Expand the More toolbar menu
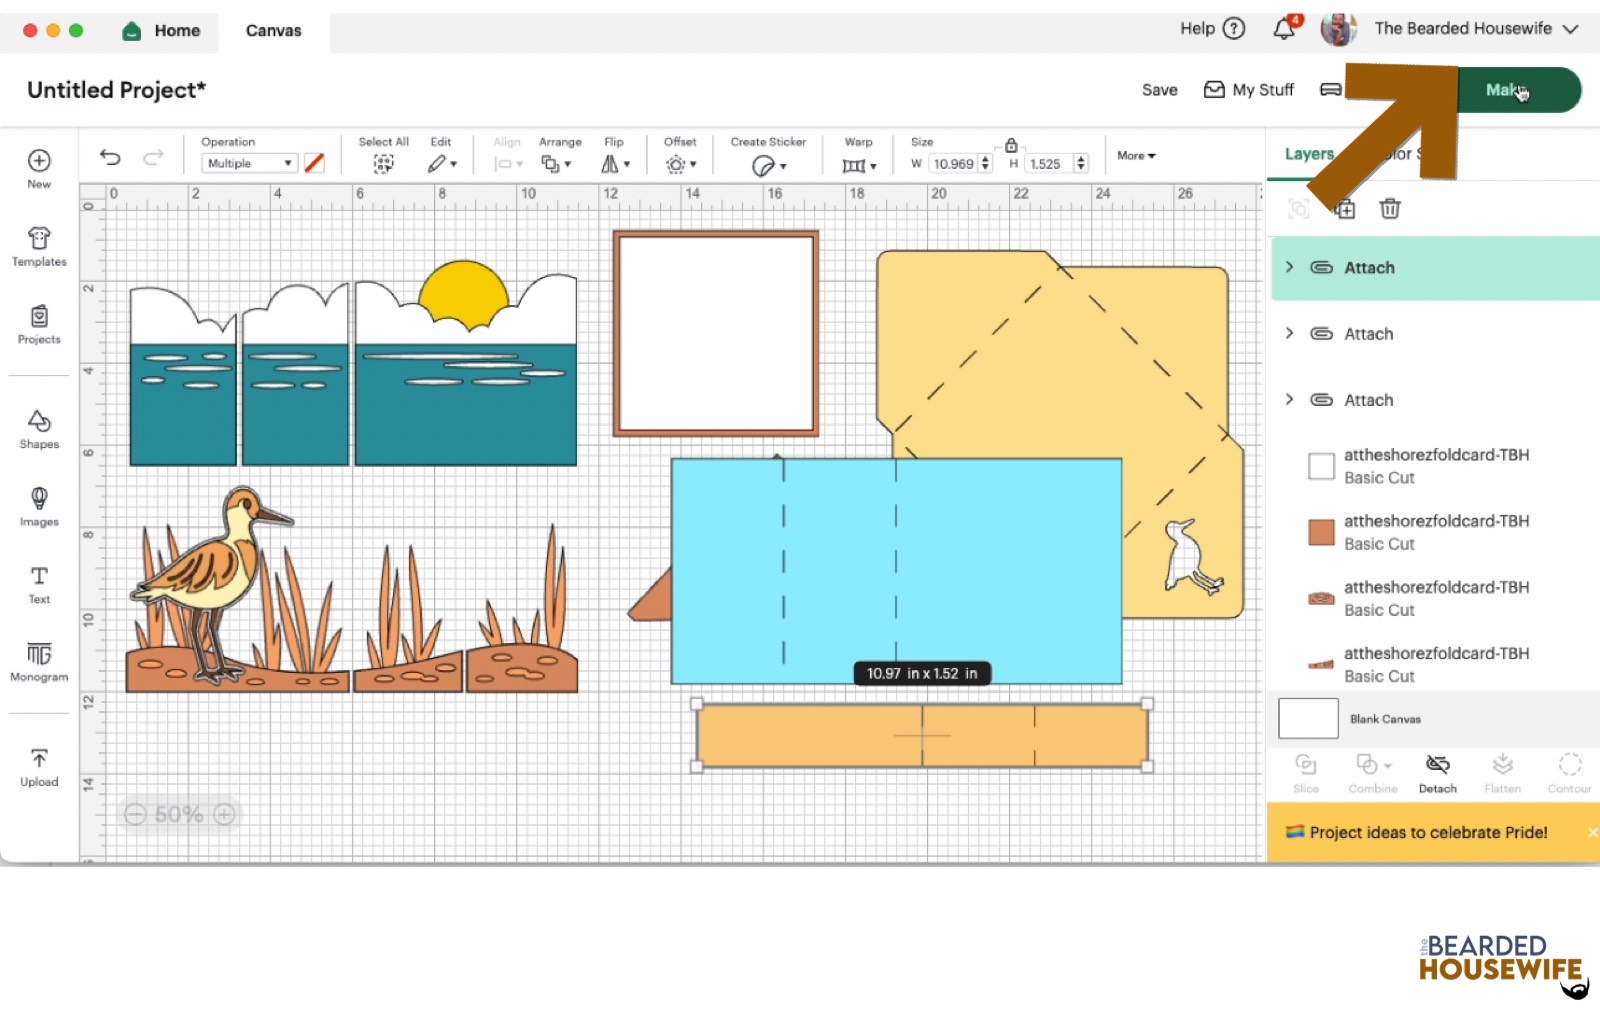 (x=1136, y=156)
